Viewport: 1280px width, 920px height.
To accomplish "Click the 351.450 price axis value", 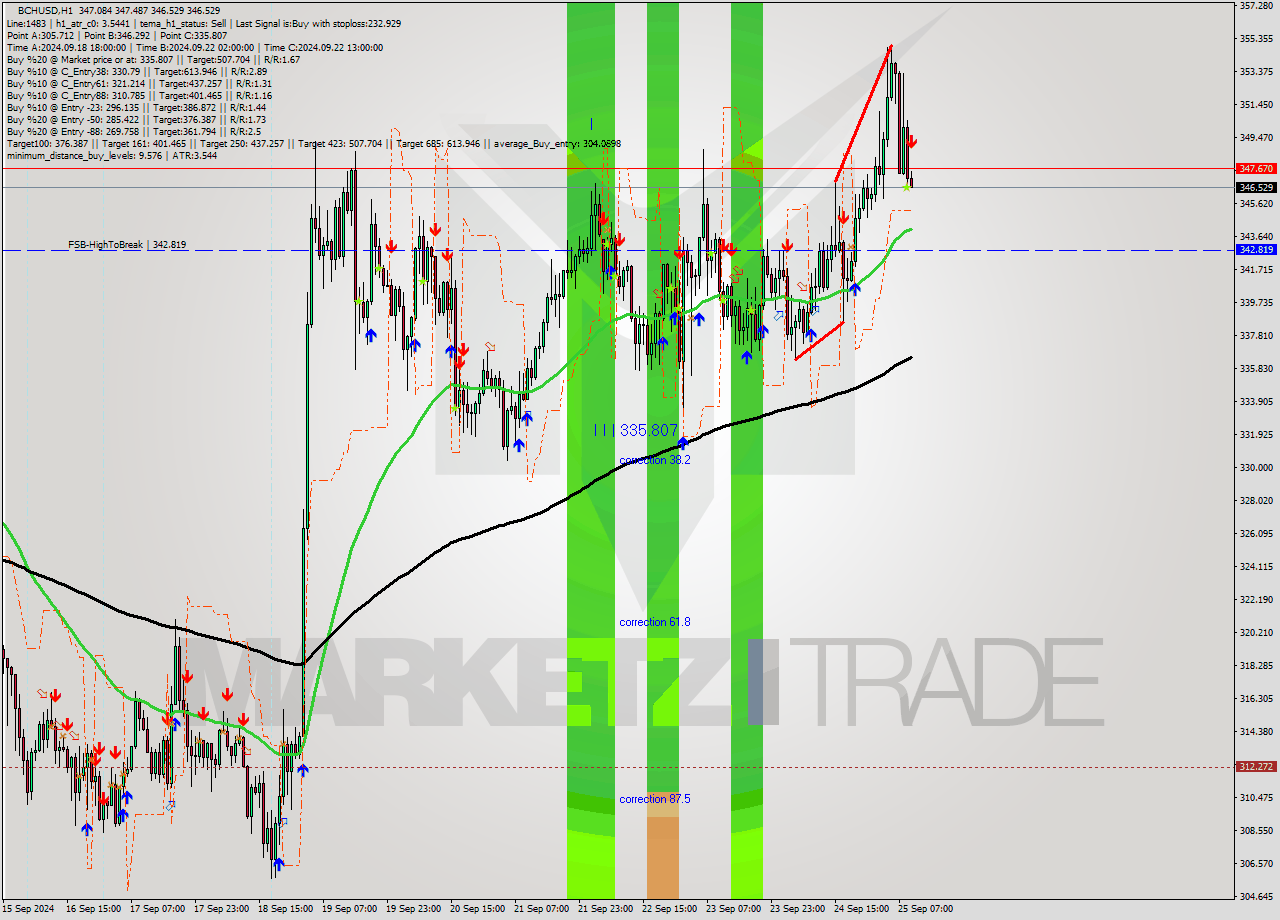I will [1256, 104].
